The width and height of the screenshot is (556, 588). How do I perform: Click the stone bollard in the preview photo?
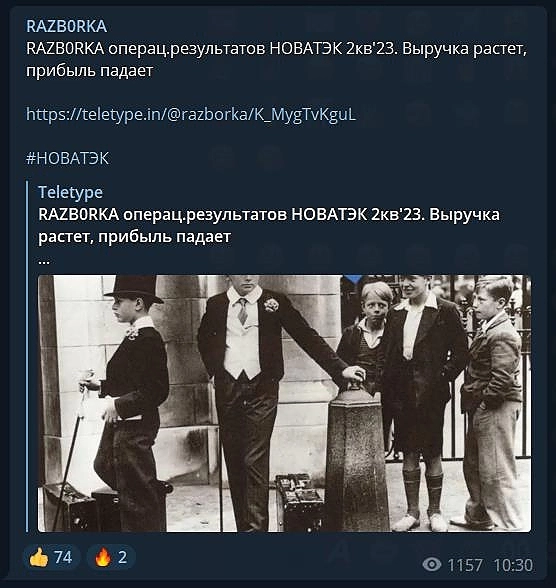[x=356, y=458]
